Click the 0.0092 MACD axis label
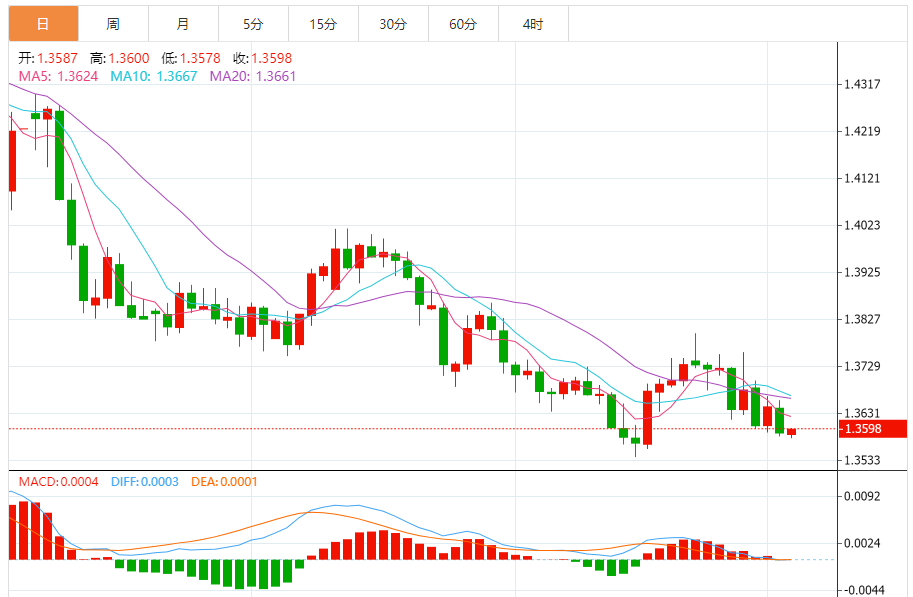913x597 pixels. 862,496
